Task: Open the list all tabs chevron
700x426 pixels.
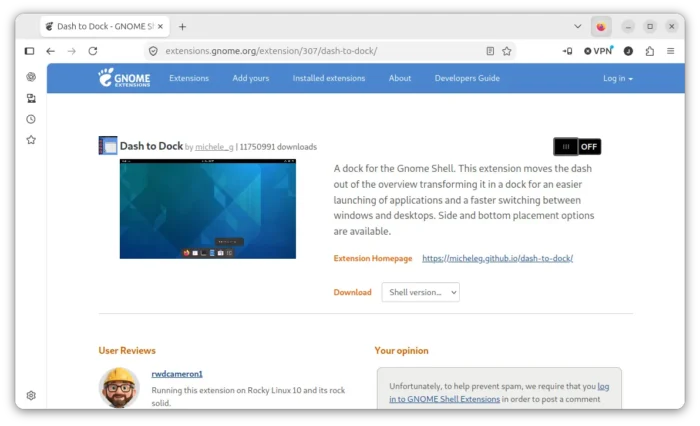Action: tap(577, 26)
